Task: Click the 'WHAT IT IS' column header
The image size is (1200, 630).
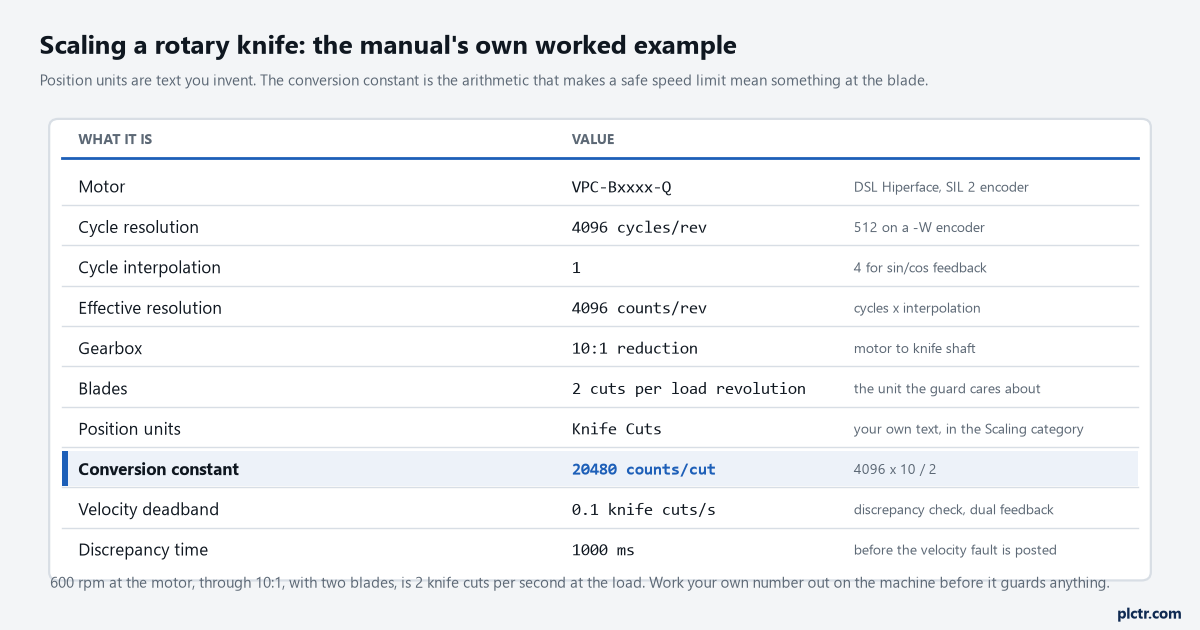Action: coord(115,139)
